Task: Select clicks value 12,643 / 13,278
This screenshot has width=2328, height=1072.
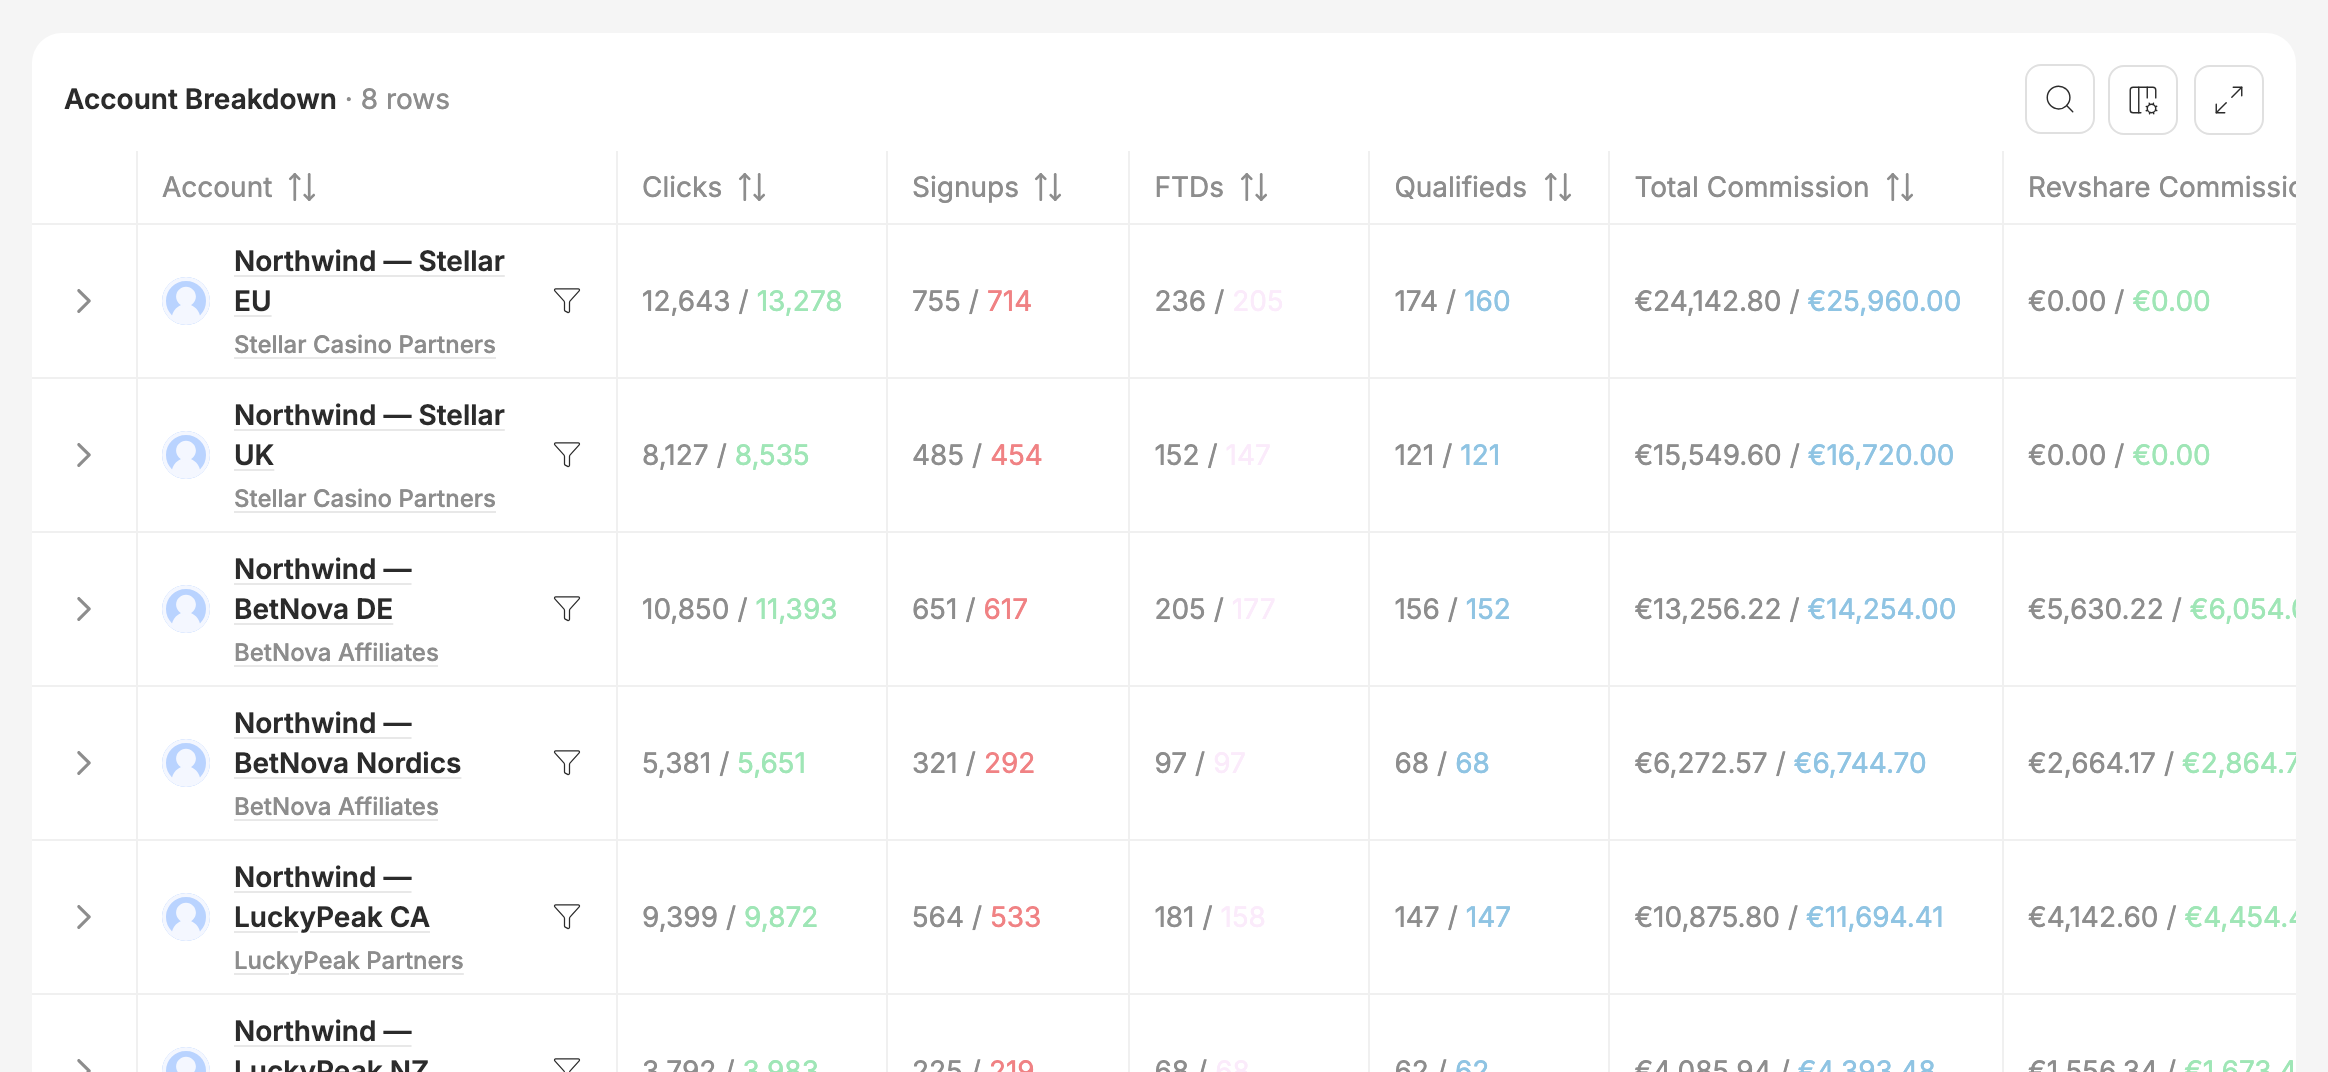Action: pyautogui.click(x=742, y=301)
